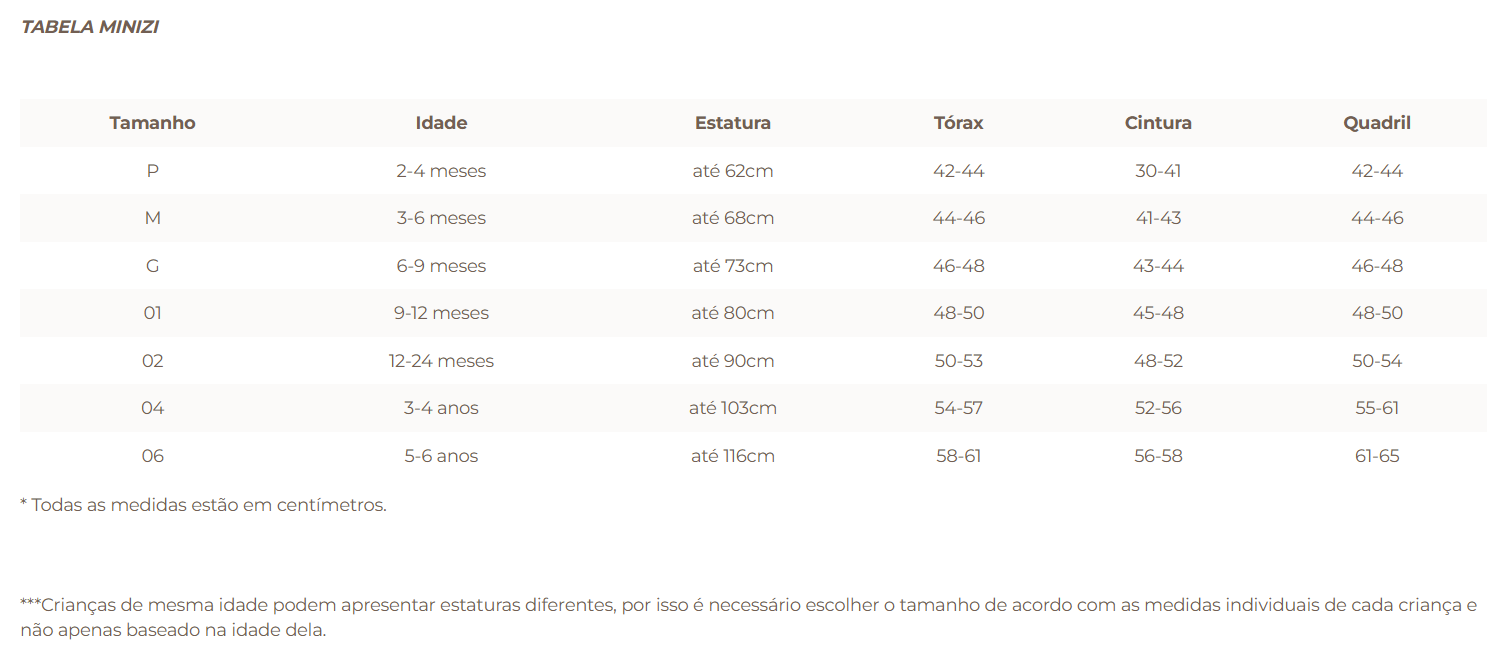Click the até 103cm stature cell

point(733,408)
